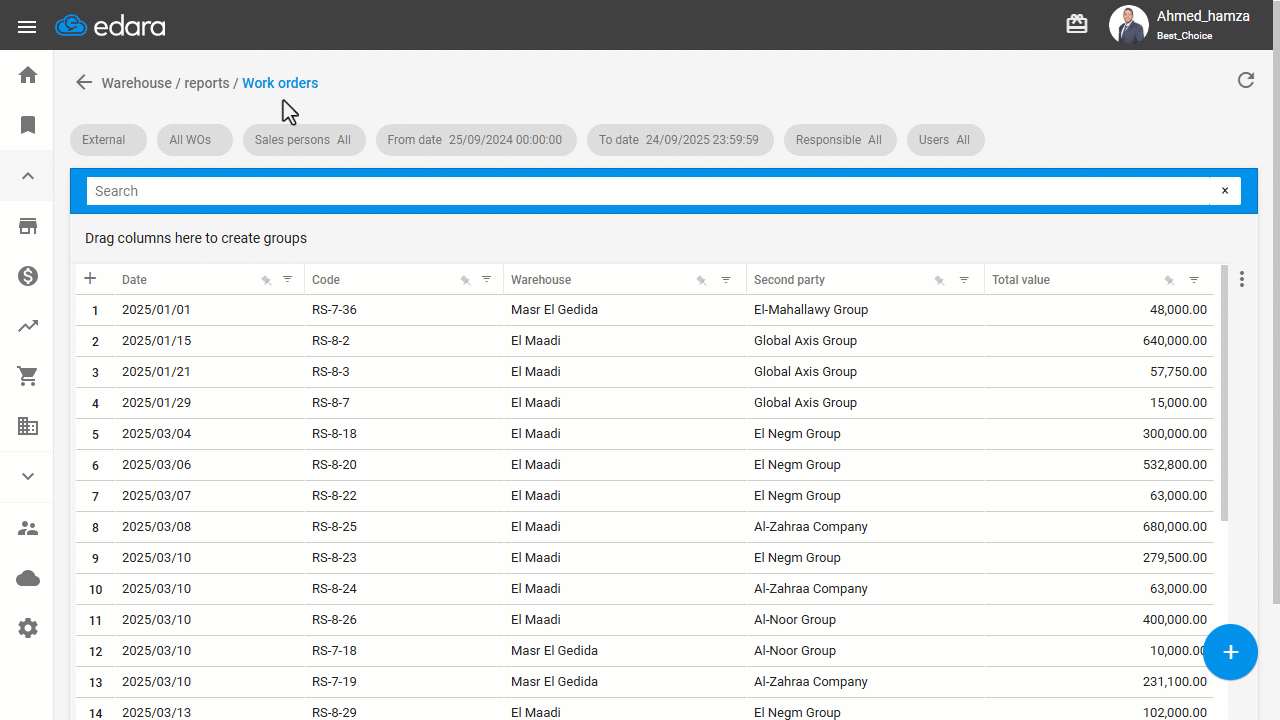Screen dimensions: 1280x720
Task: Open the Users filter chip
Action: tap(945, 140)
